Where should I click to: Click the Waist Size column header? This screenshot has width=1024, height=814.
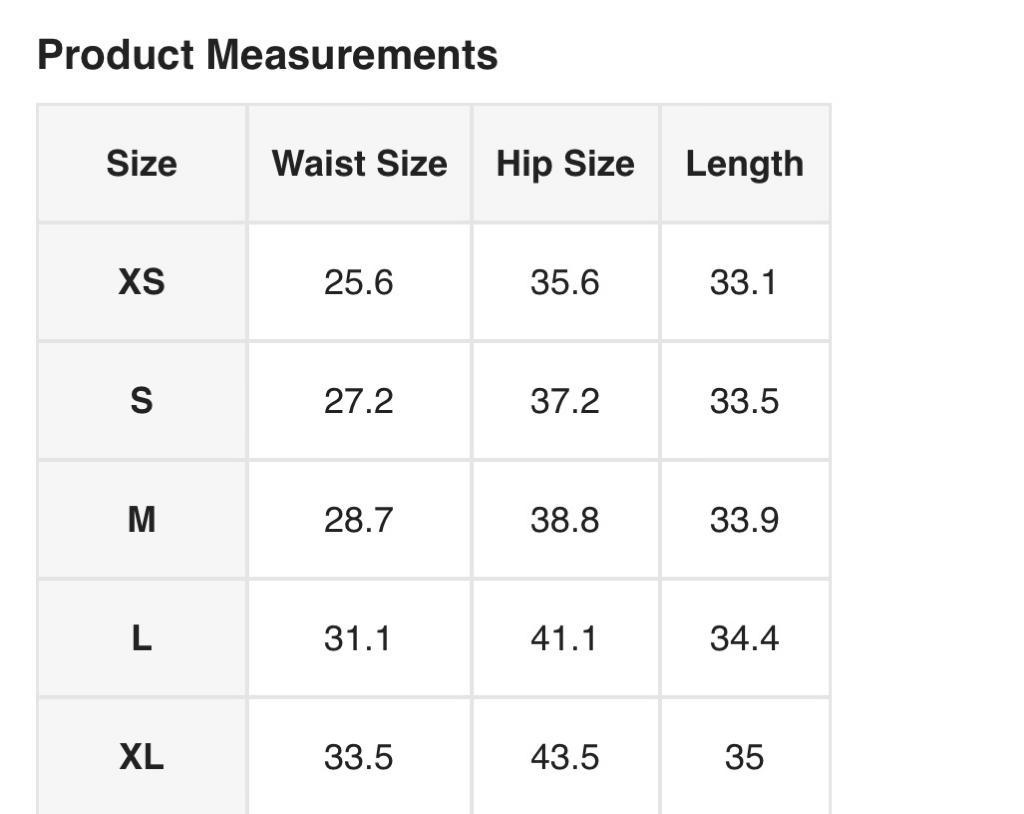[359, 163]
